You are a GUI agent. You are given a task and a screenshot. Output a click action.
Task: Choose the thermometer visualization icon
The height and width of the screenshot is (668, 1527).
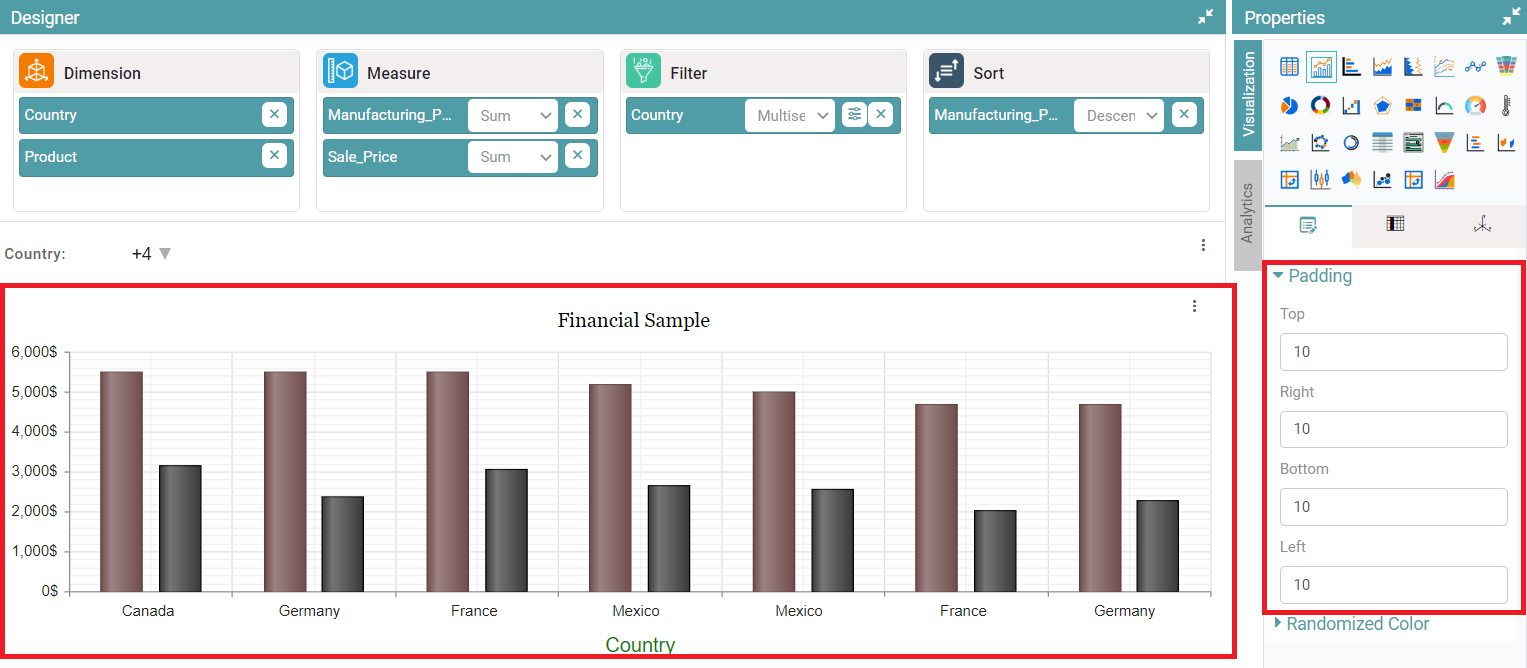click(x=1506, y=105)
